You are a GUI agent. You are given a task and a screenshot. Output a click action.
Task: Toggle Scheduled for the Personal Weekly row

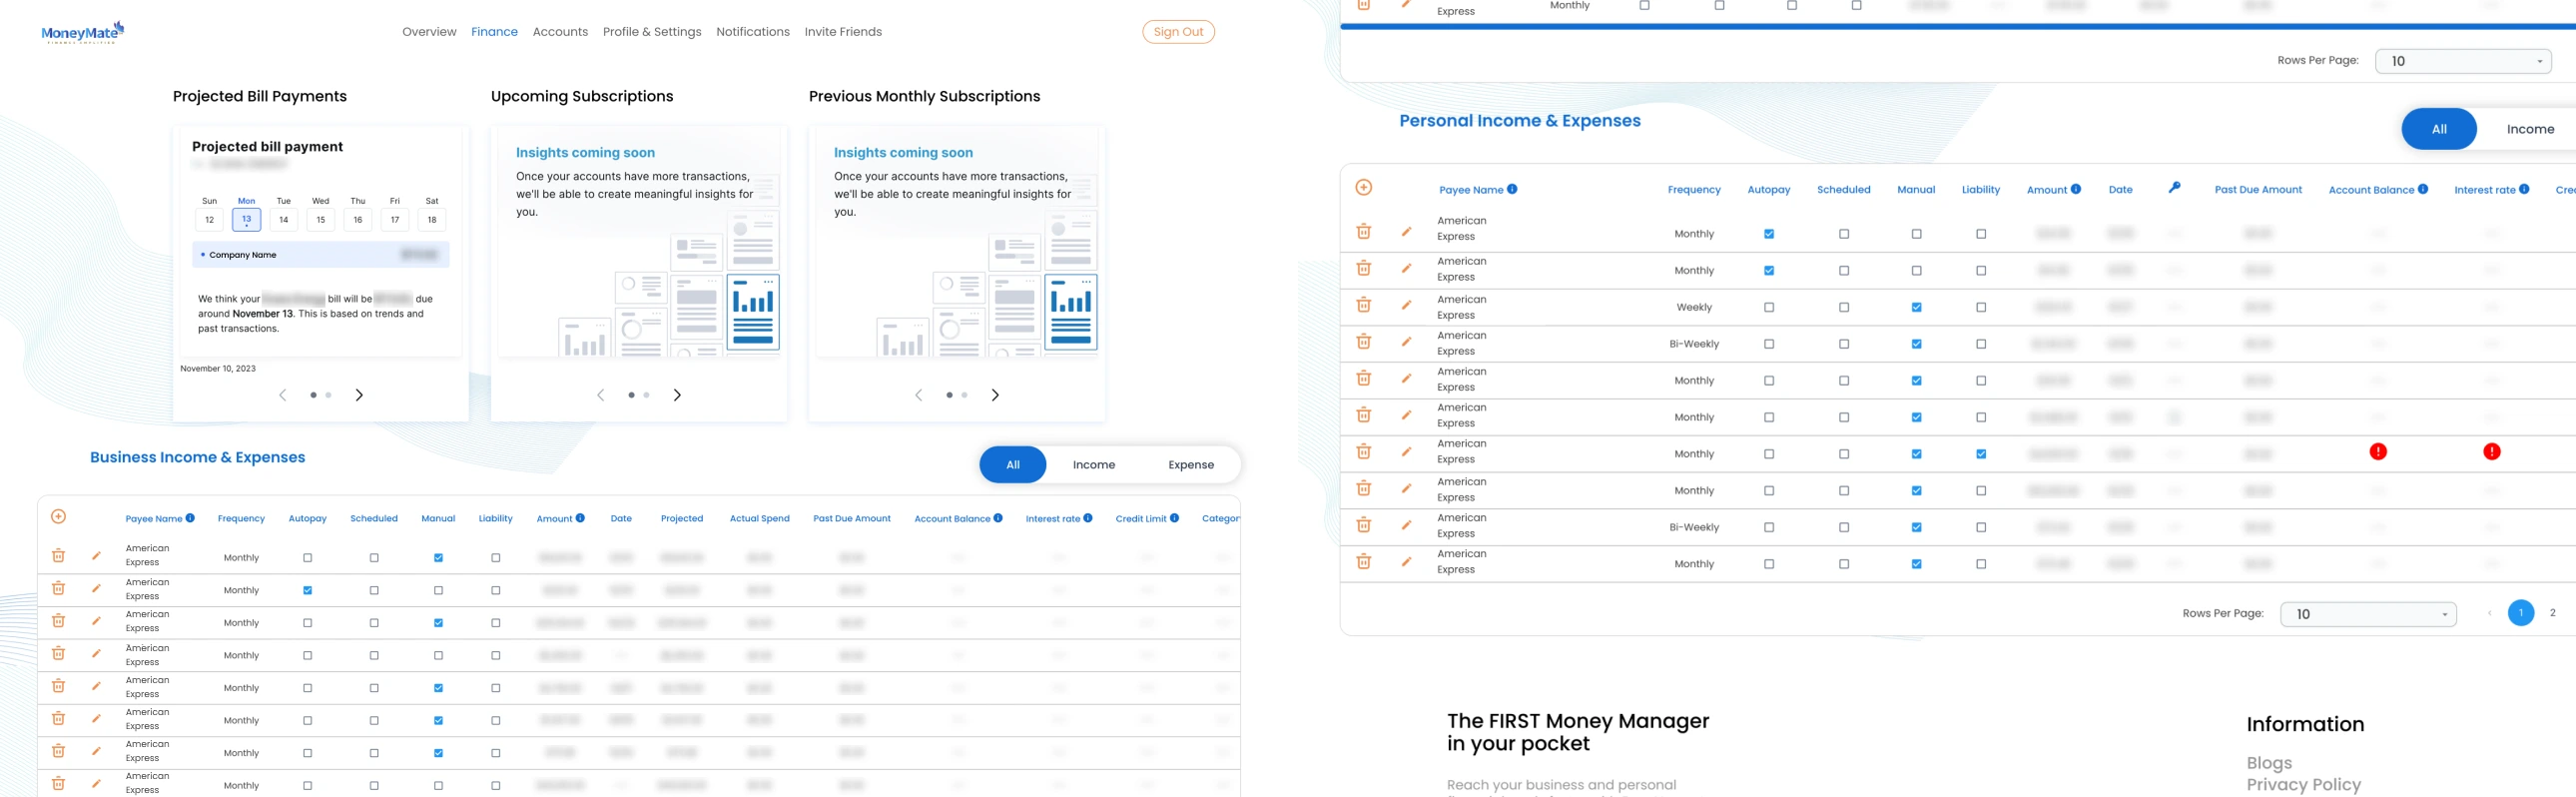coord(1844,308)
